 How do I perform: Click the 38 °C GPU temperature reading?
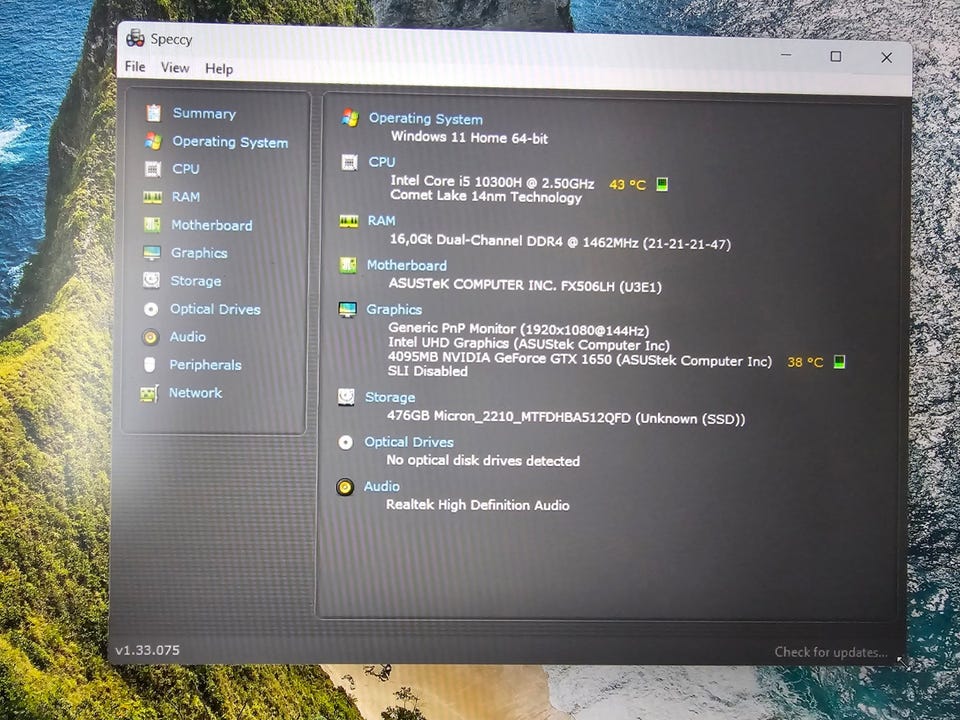(x=805, y=362)
